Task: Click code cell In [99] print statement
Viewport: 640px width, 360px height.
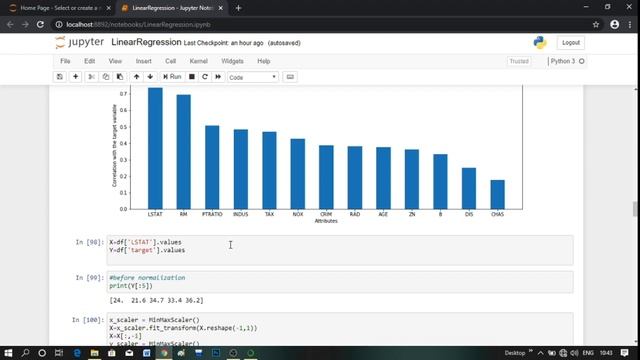Action: 340,282
